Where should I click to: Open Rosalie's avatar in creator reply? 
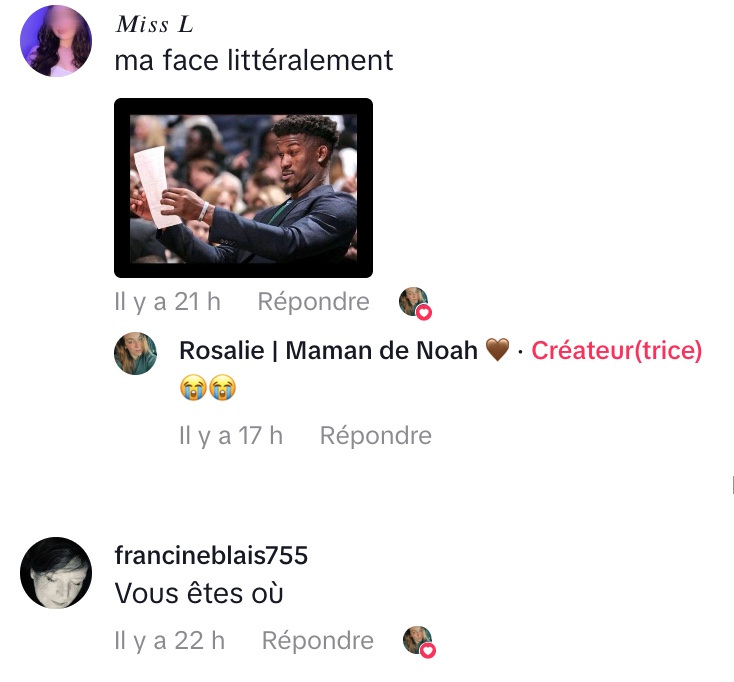[x=135, y=353]
